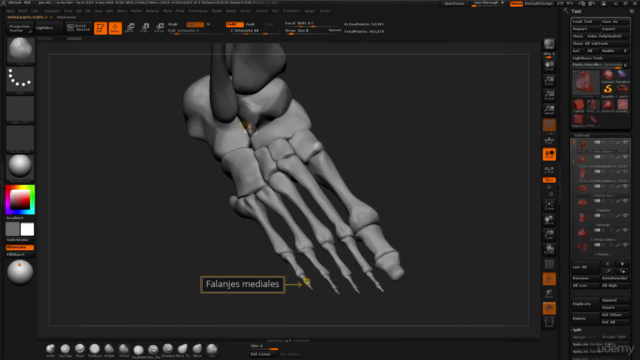Image resolution: width=640 pixels, height=360 pixels.
Task: Click the SwitchColor button
Action: [x=20, y=240]
